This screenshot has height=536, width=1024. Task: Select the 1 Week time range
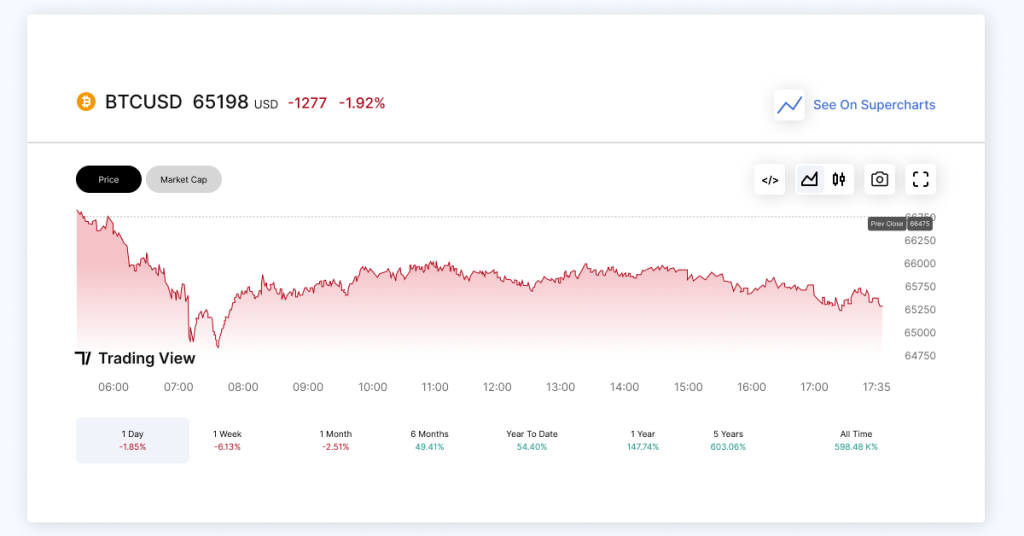(227, 440)
